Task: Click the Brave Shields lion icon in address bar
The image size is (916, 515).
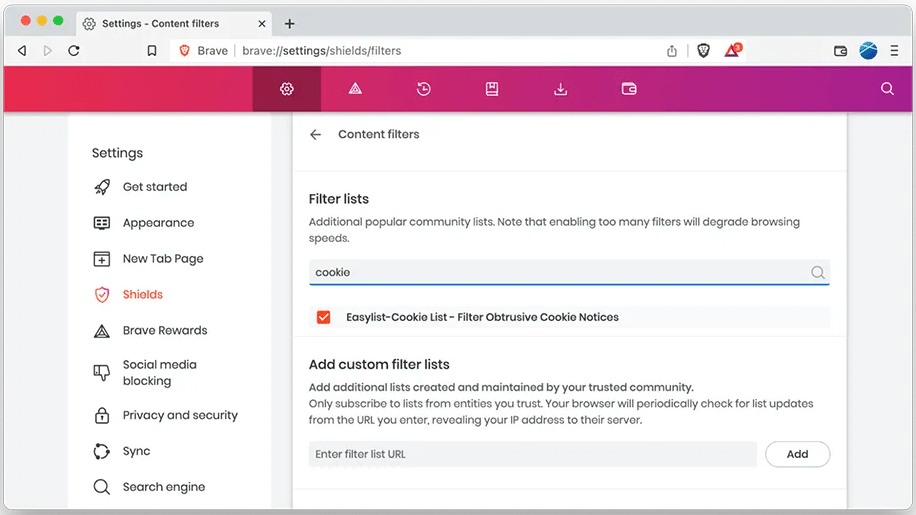Action: pos(704,51)
